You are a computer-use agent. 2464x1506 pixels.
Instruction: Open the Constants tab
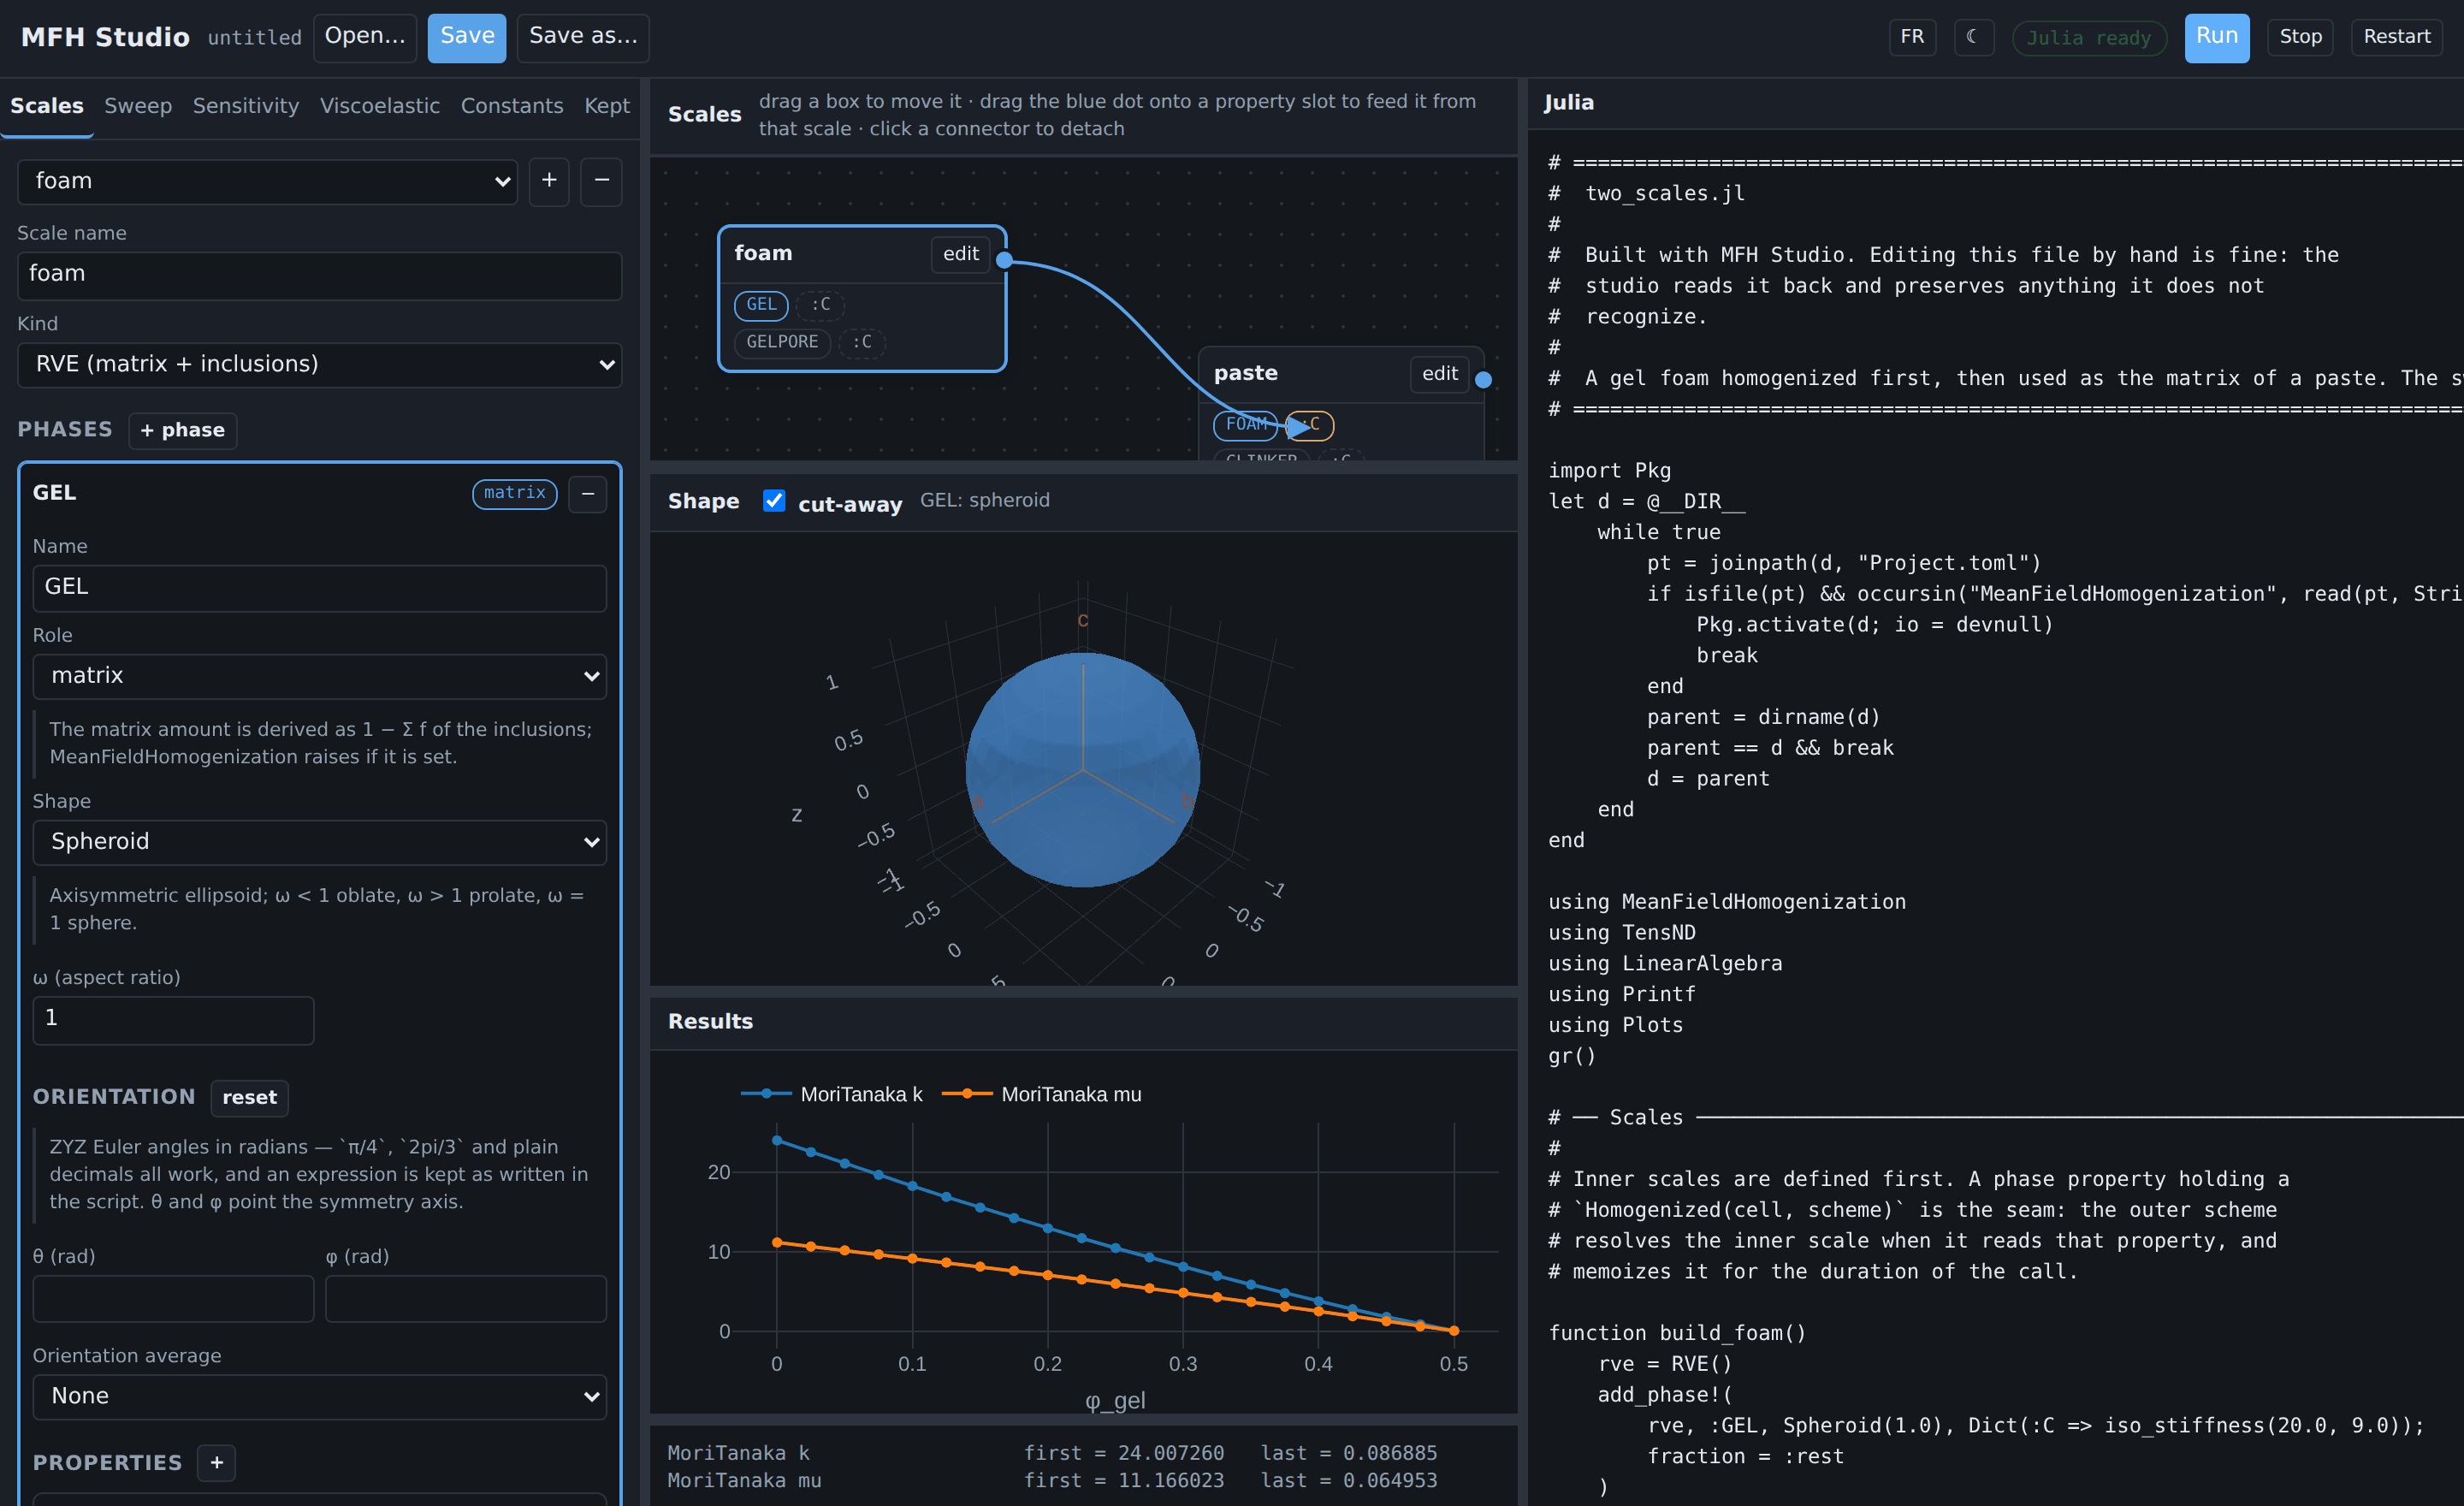point(512,106)
